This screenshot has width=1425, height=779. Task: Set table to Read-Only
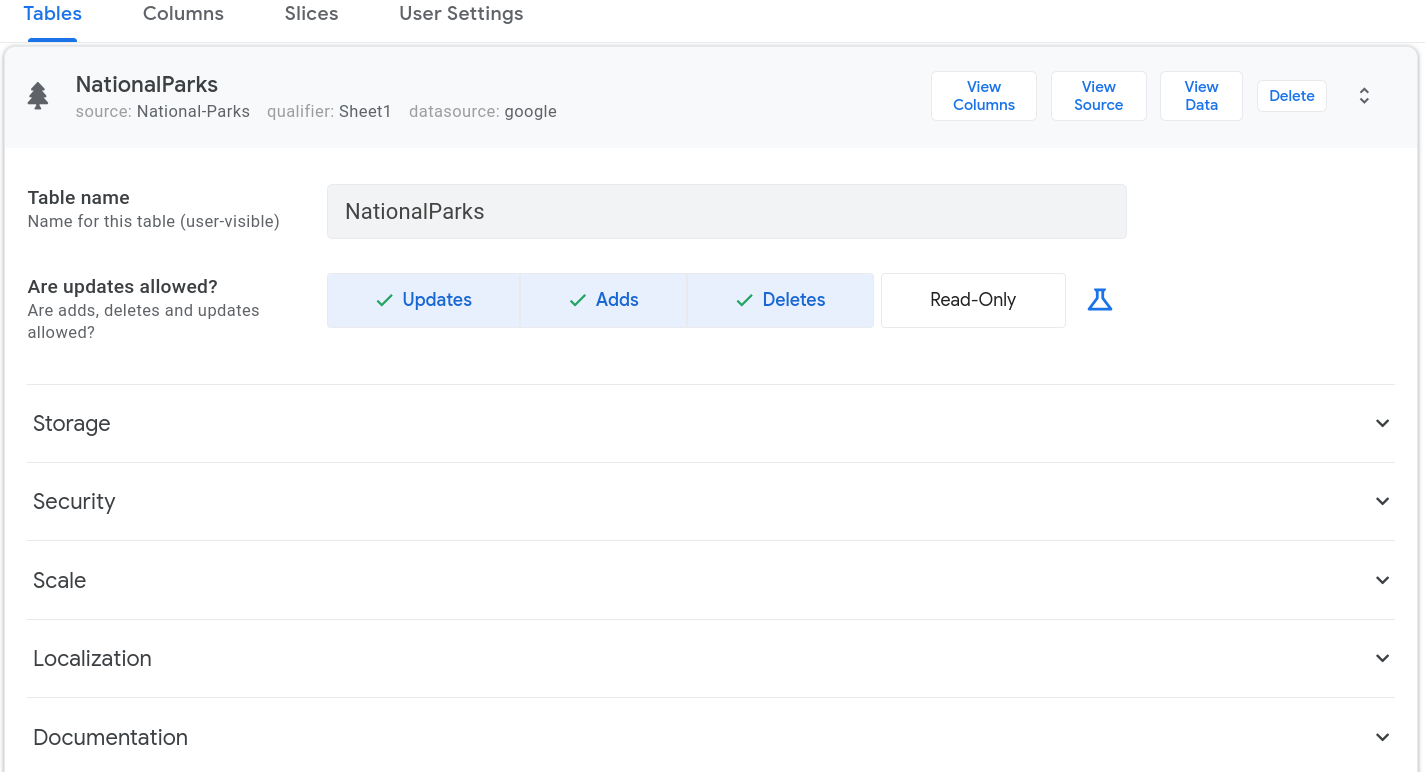coord(973,300)
